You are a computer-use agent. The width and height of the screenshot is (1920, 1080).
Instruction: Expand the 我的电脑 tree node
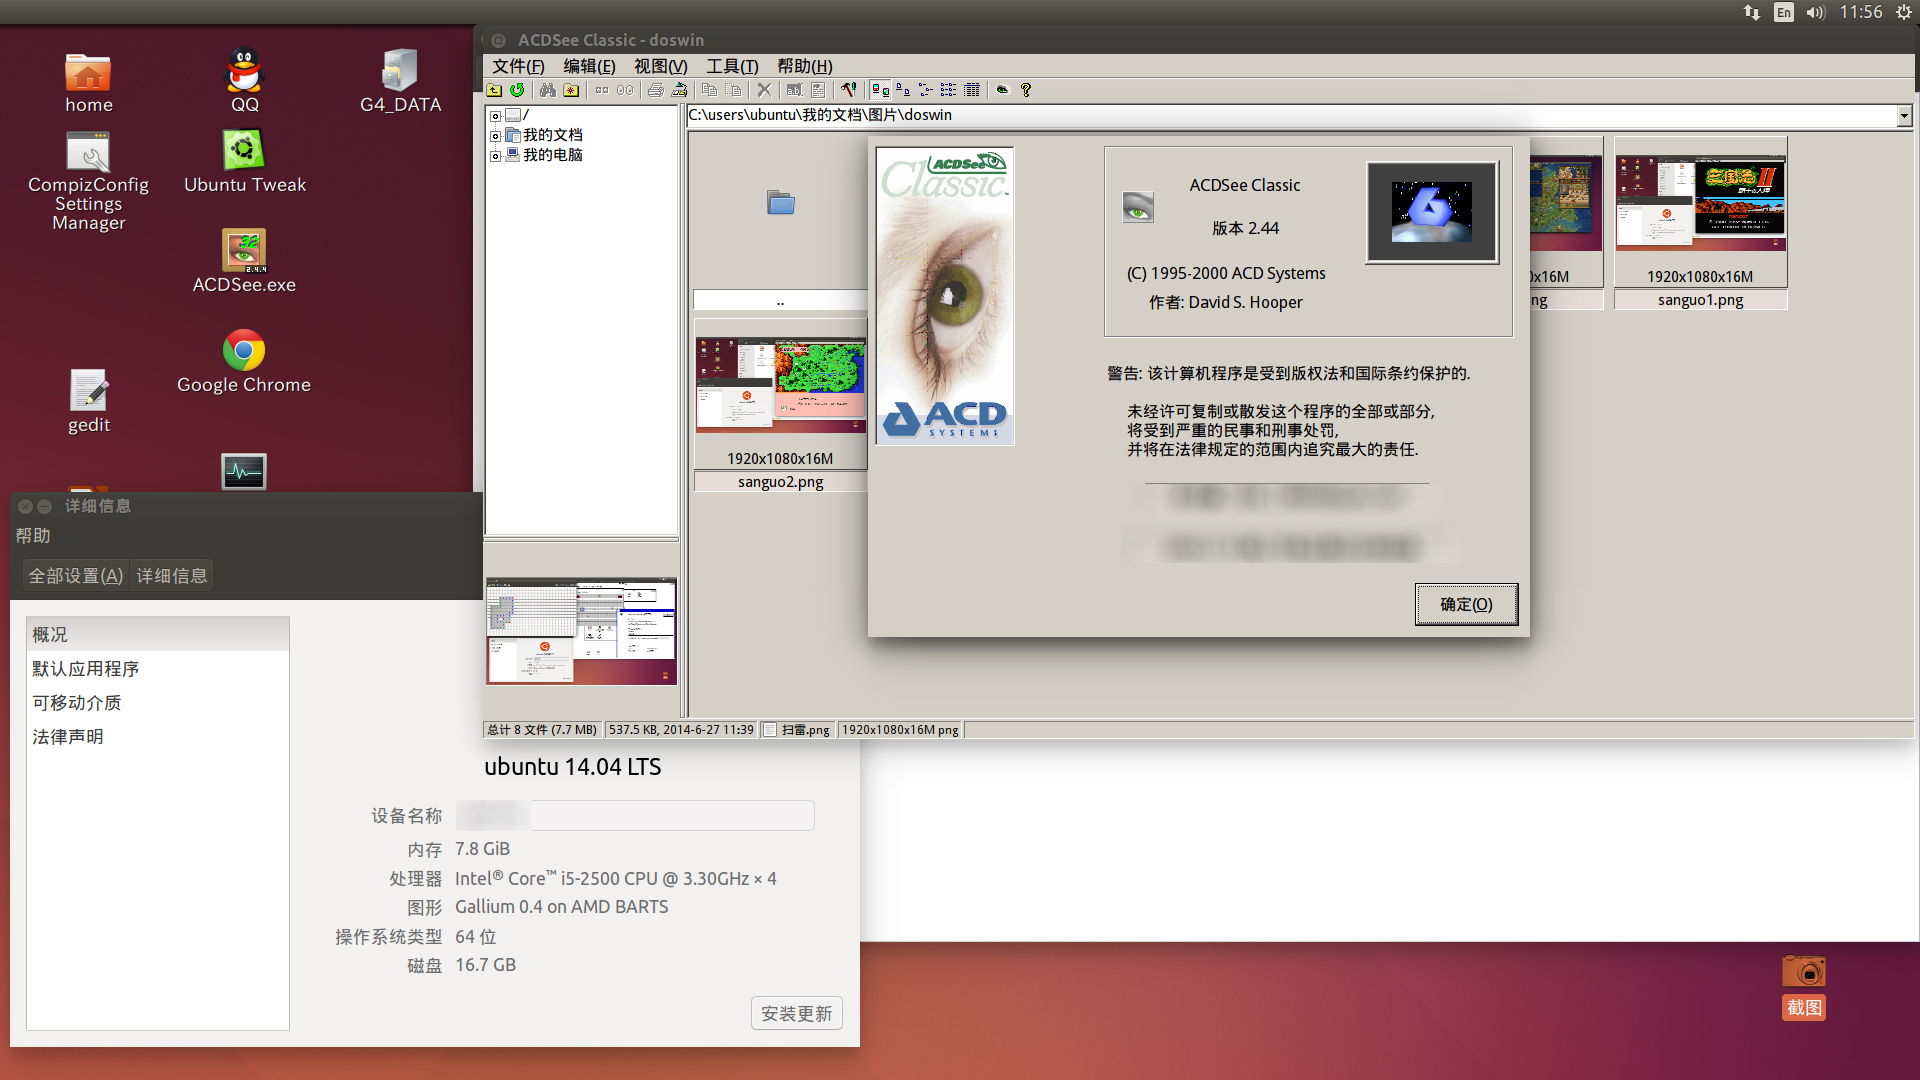(x=495, y=156)
